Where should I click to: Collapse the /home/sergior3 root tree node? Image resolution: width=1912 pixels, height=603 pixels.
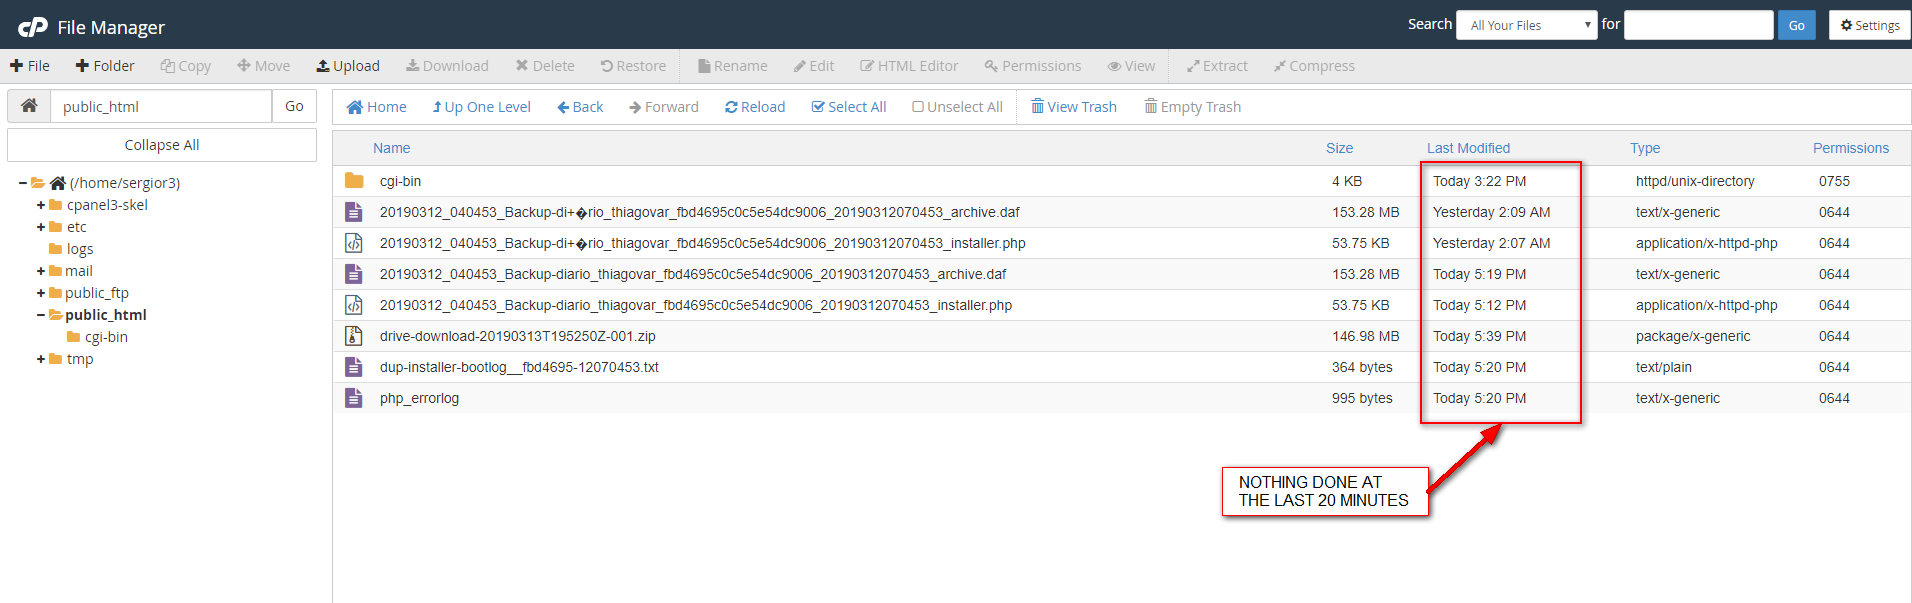[23, 183]
